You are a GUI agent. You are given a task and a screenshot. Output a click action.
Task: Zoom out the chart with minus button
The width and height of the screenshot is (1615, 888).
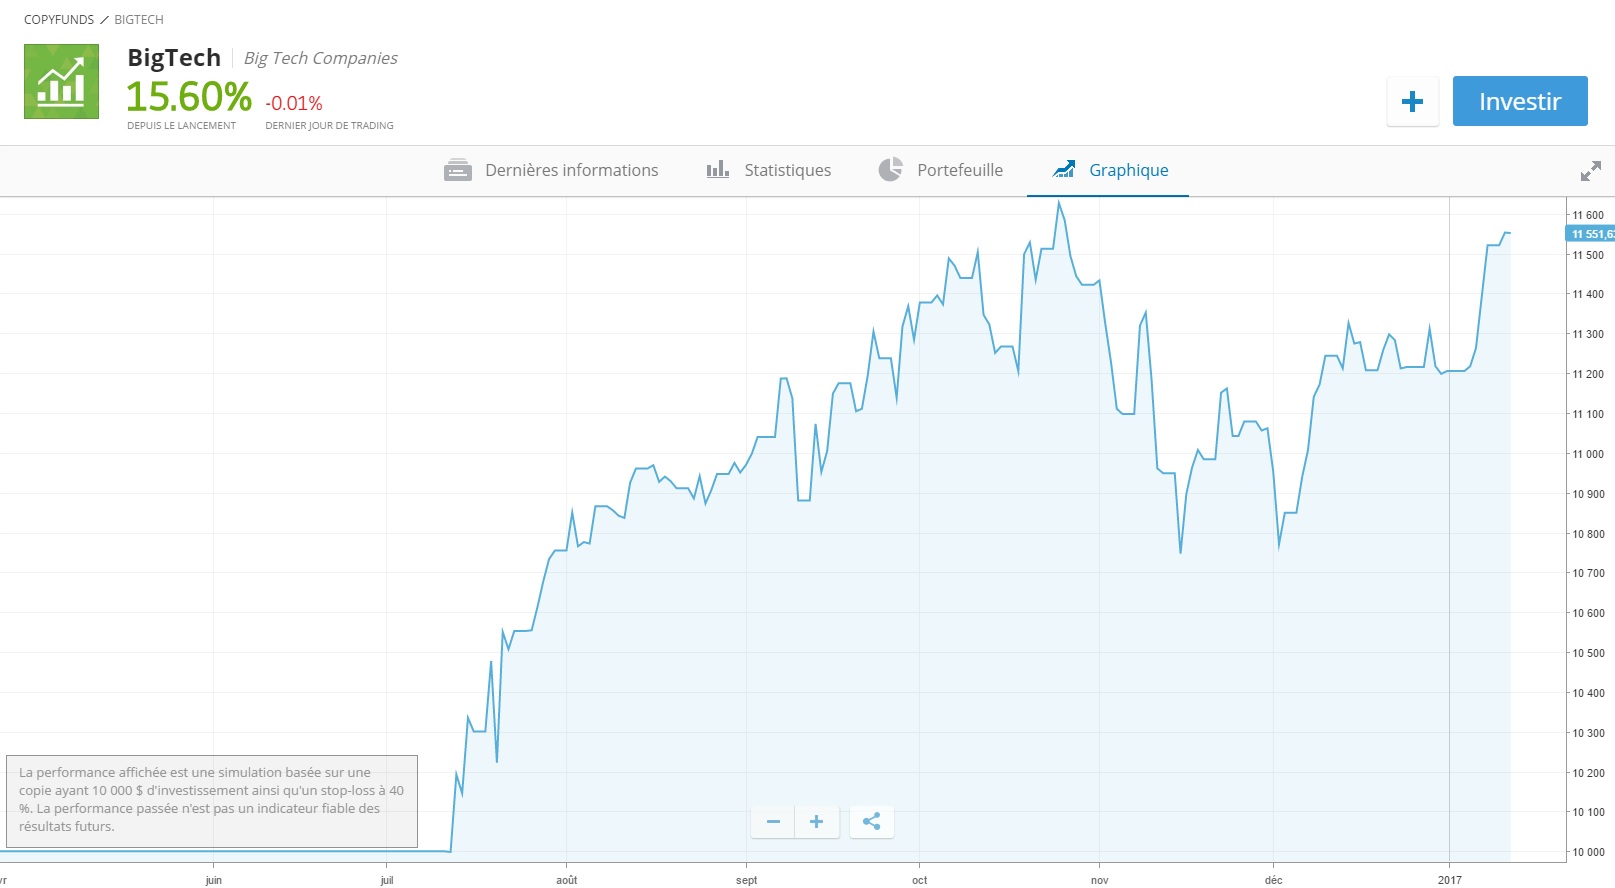[x=773, y=822]
